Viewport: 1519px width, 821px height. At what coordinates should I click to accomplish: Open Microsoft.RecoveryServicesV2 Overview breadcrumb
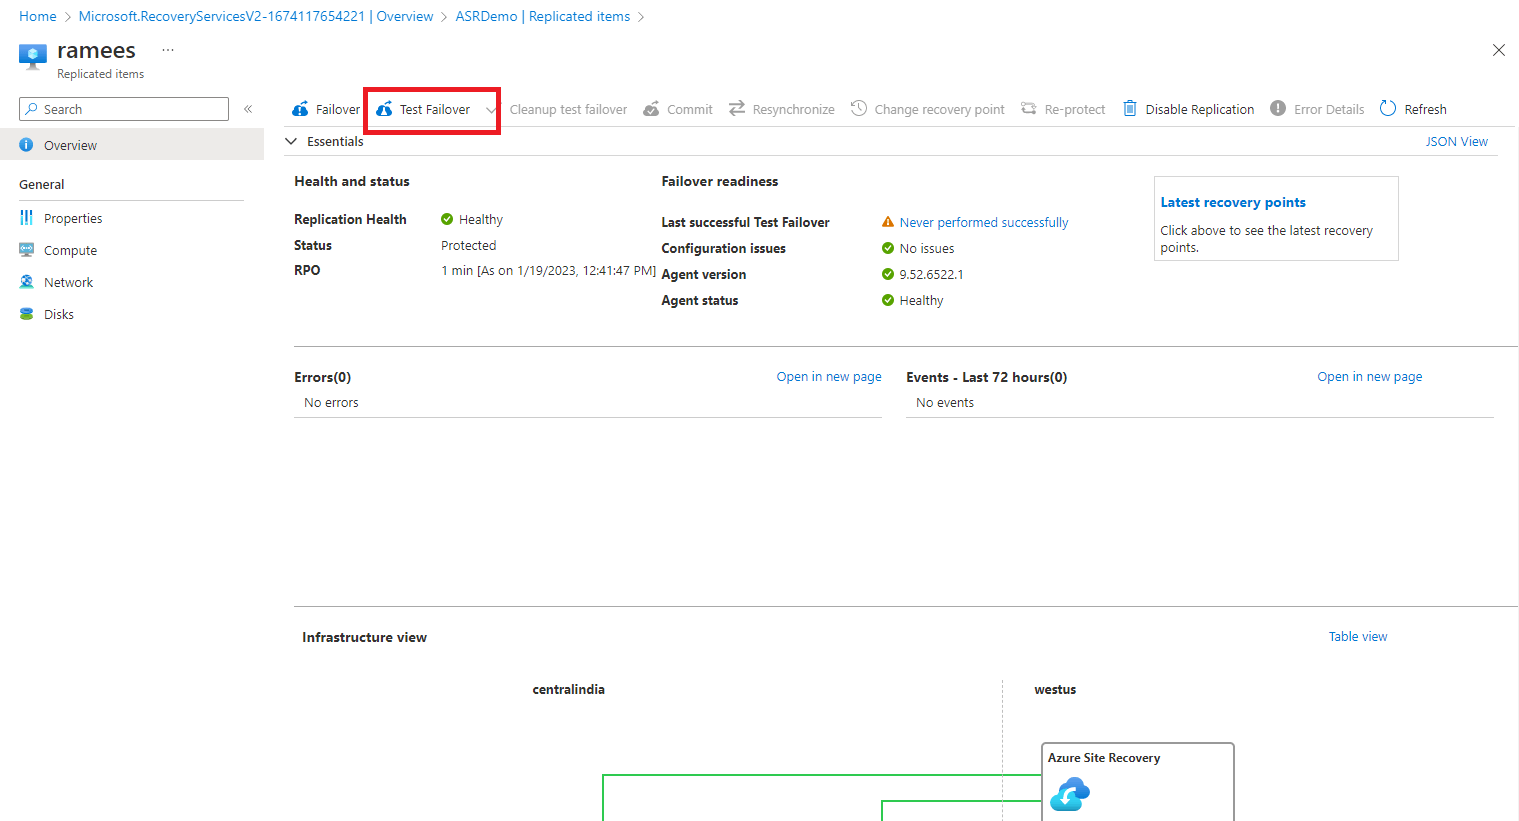[x=256, y=17]
